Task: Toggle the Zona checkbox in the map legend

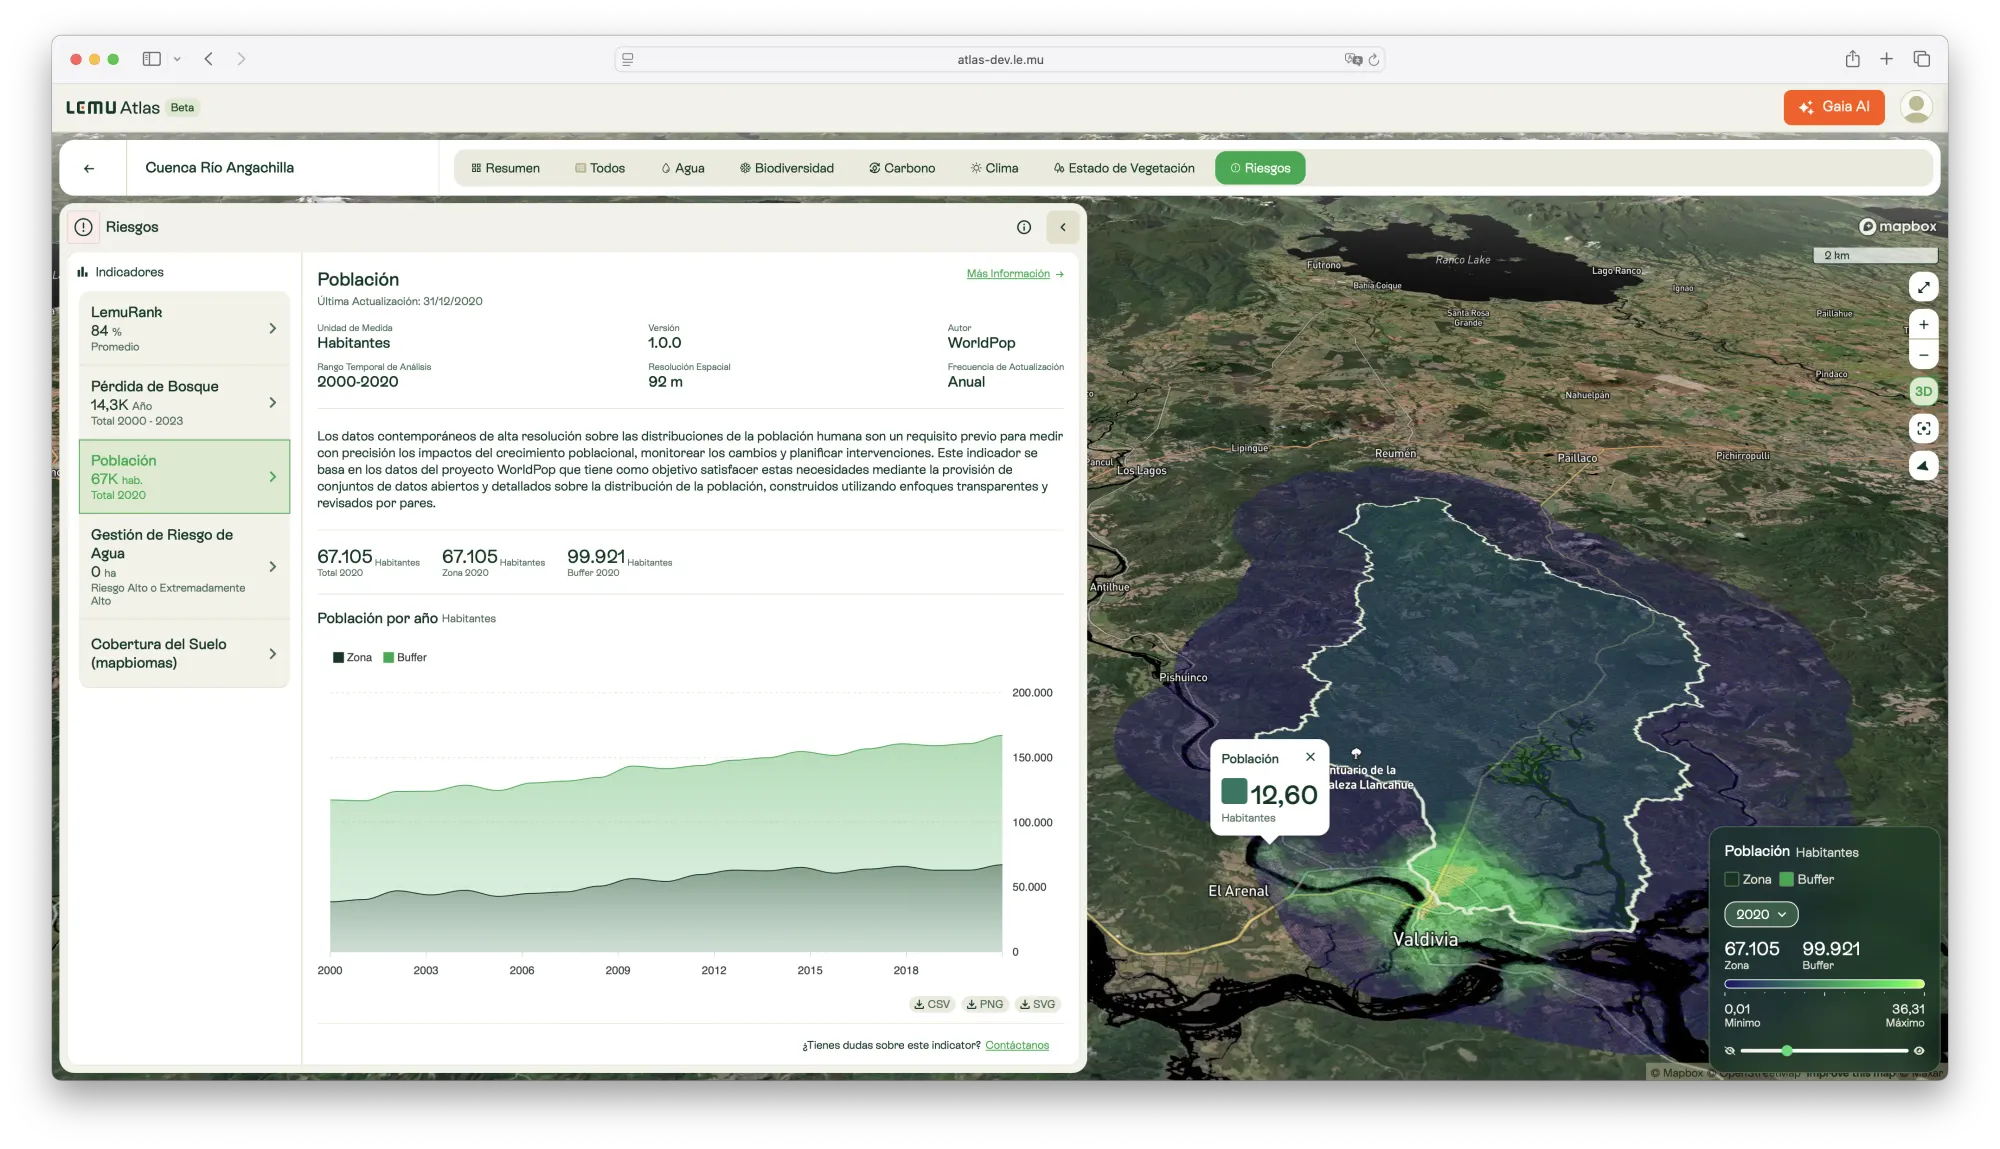Action: pyautogui.click(x=1734, y=879)
